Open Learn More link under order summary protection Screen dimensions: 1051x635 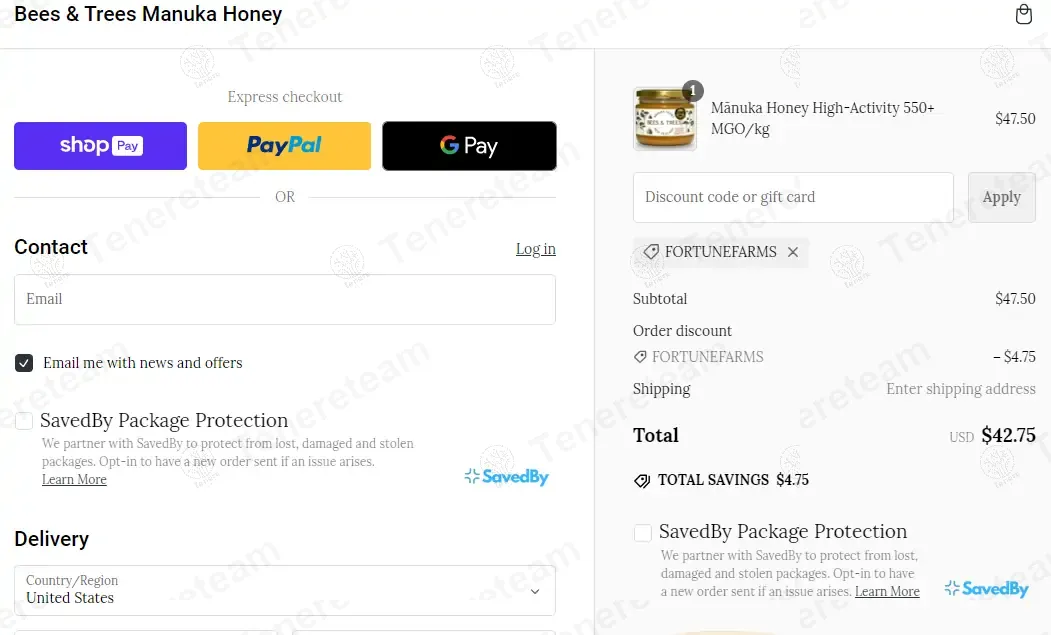pyautogui.click(x=887, y=591)
